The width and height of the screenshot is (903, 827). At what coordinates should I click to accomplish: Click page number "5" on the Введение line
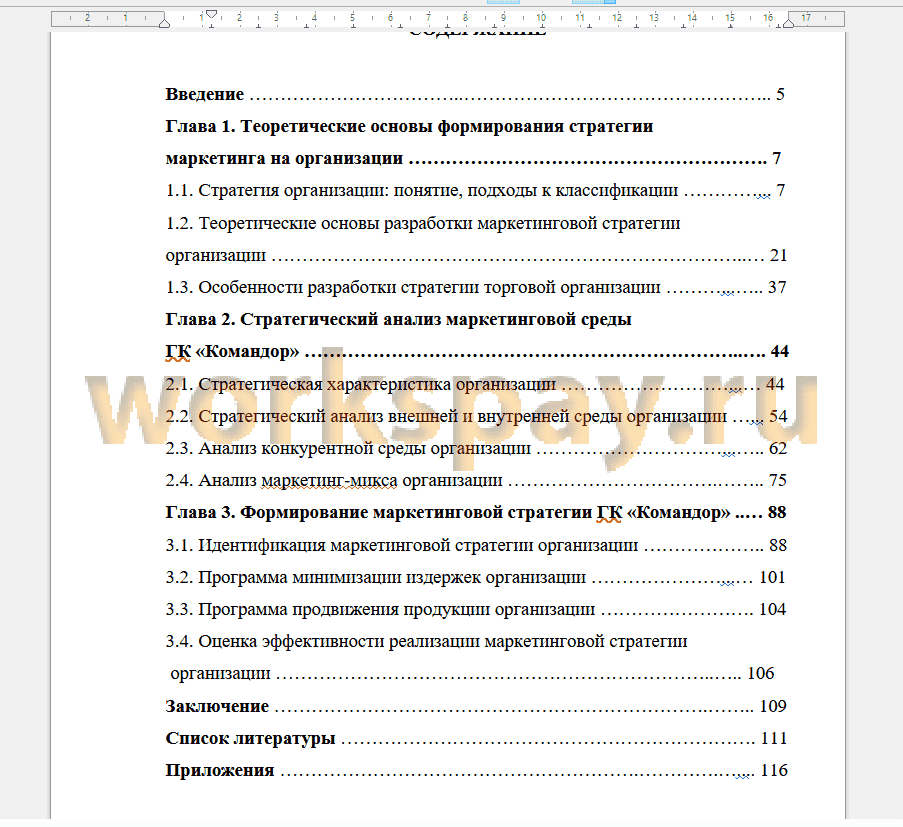[x=780, y=94]
